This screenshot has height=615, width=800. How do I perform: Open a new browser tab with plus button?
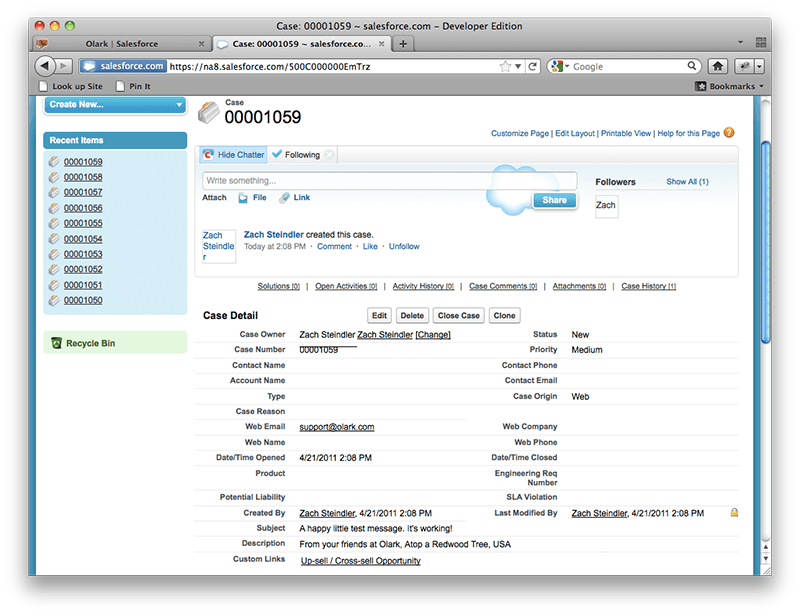403,44
